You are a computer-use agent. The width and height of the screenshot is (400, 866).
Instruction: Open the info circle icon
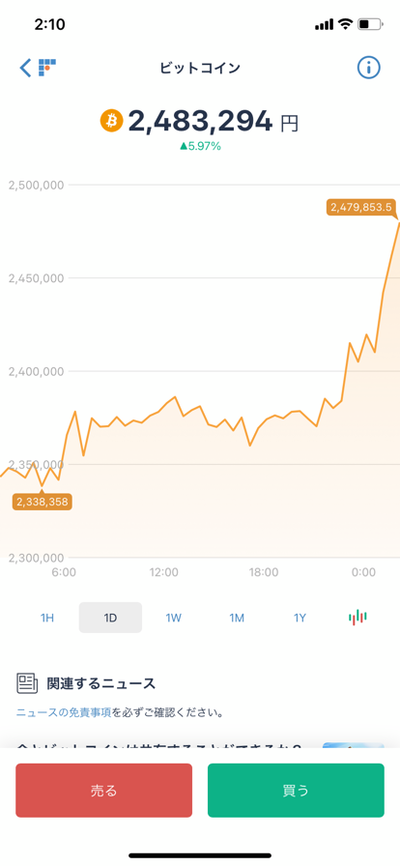[369, 68]
